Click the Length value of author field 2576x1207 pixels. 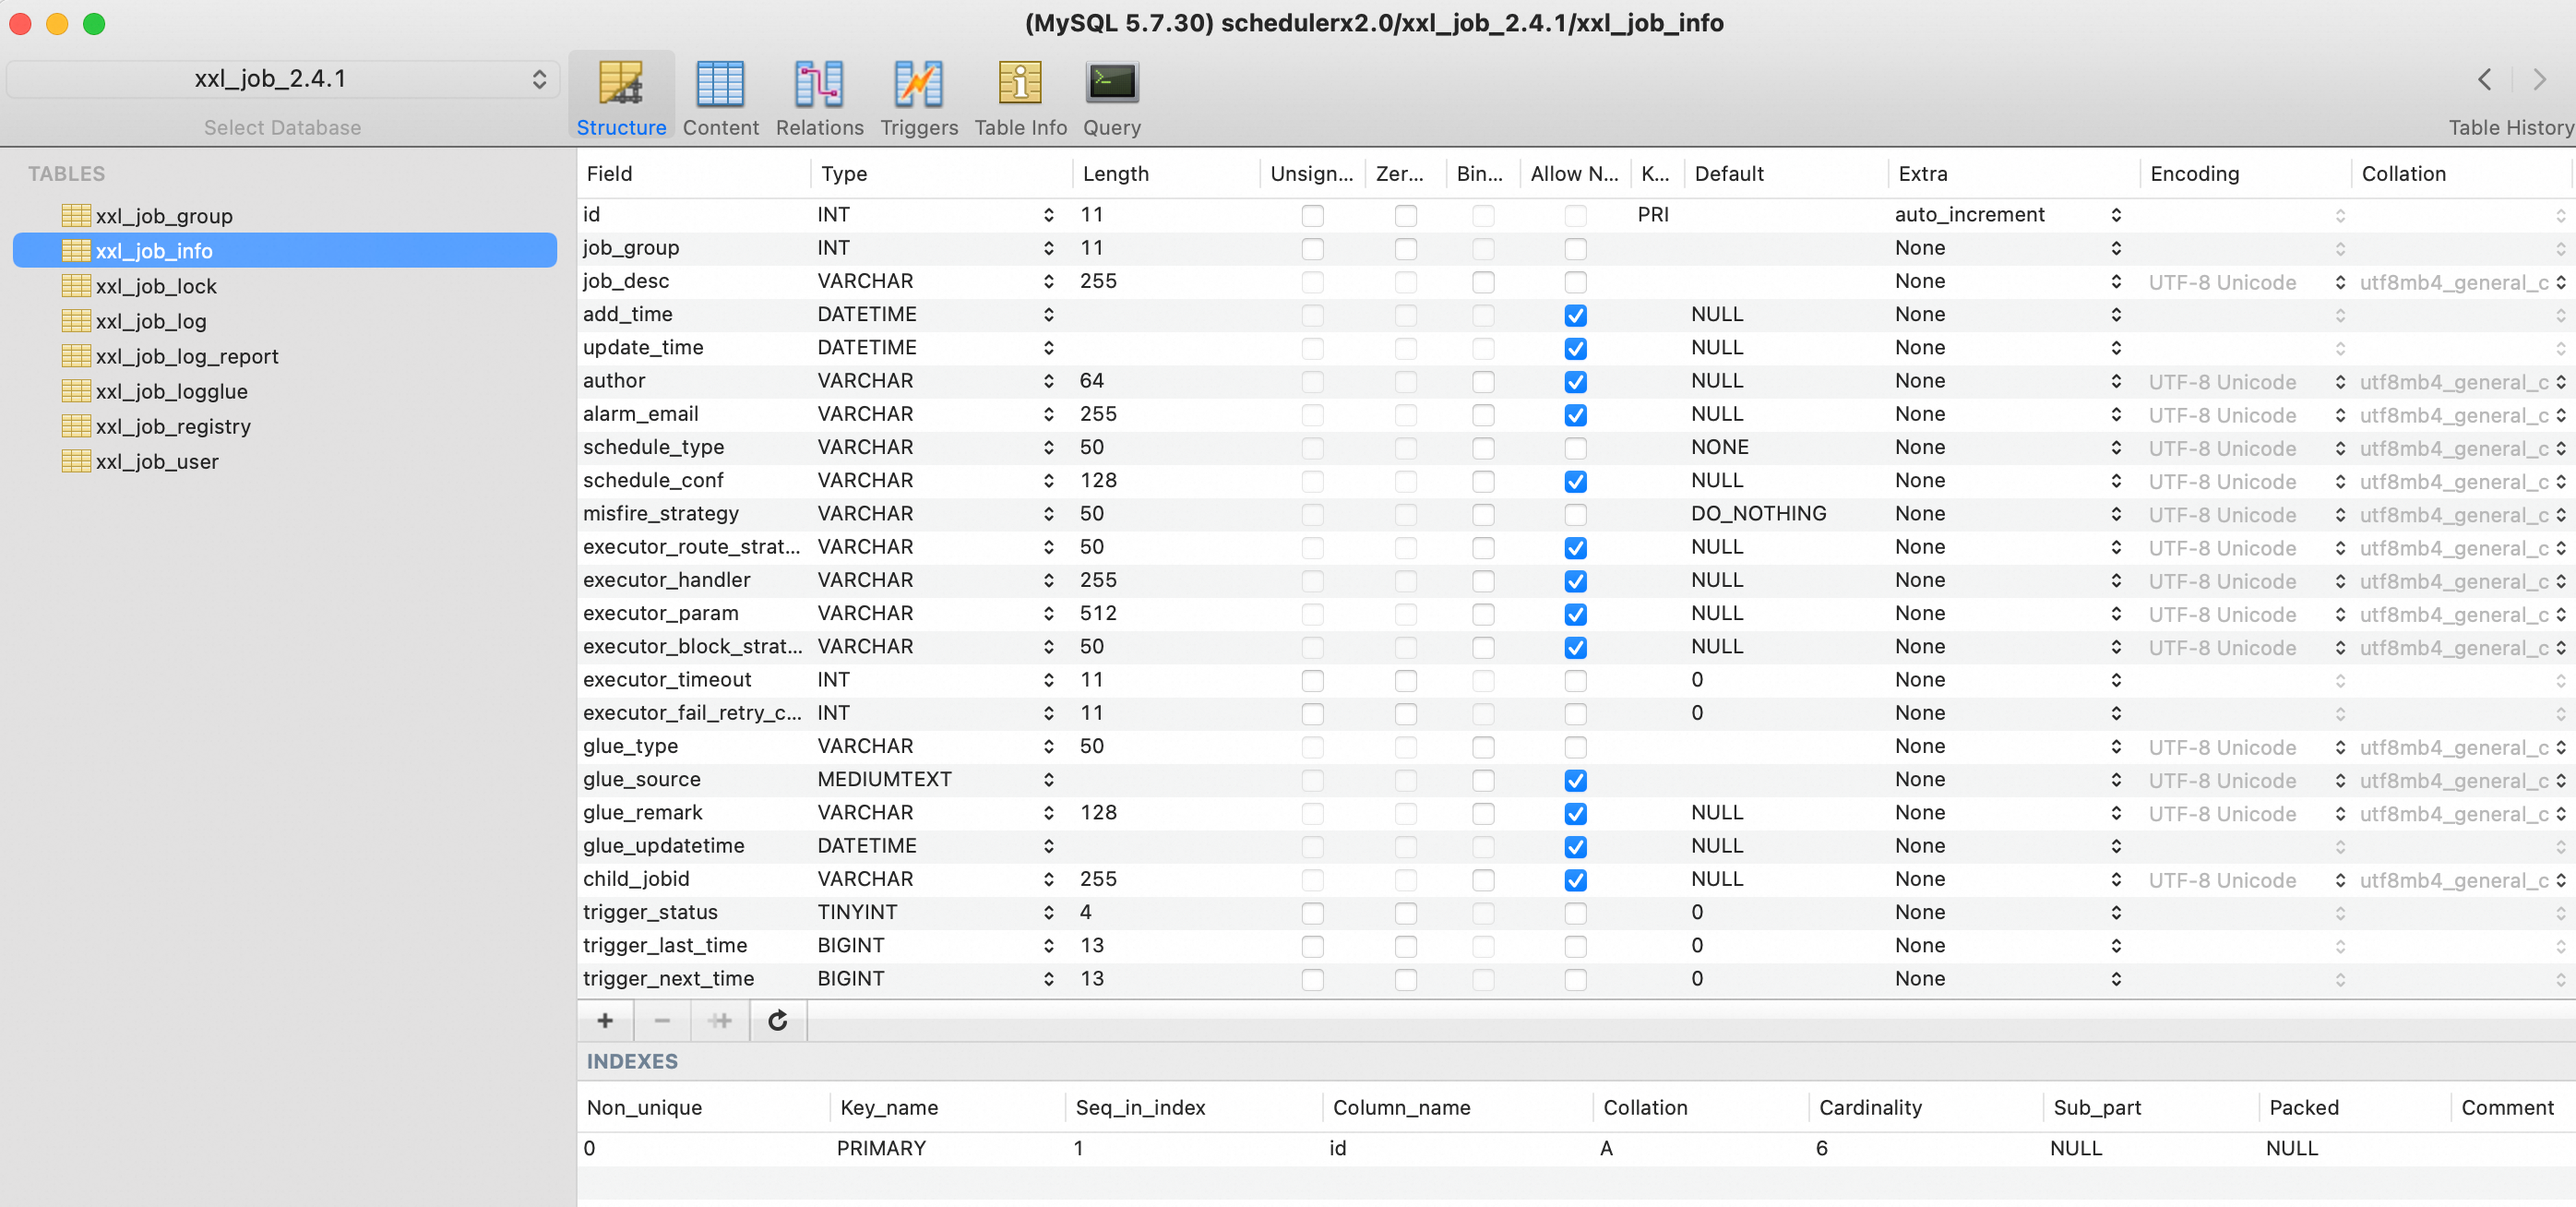tap(1092, 381)
